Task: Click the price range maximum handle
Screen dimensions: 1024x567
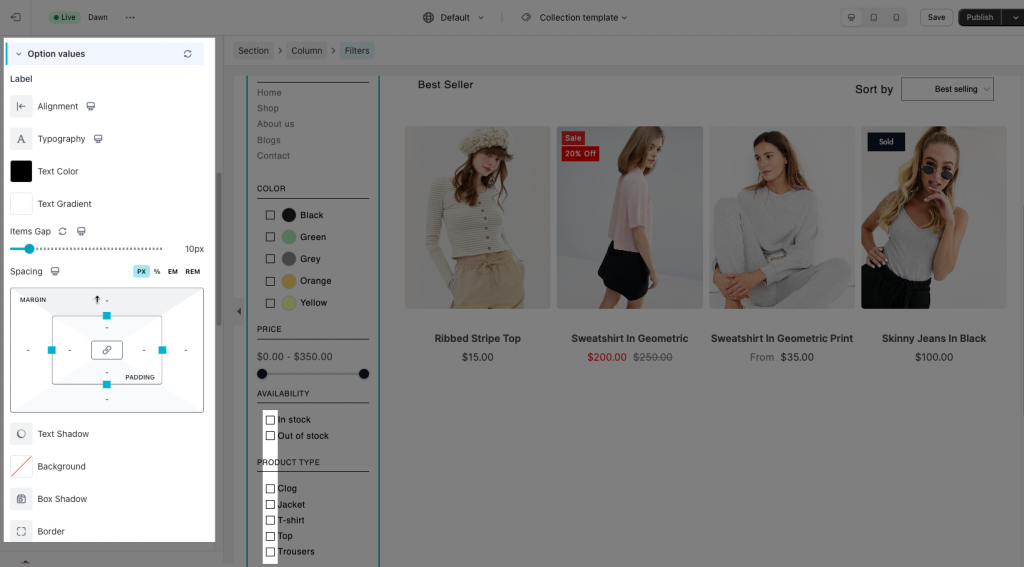Action: [364, 374]
